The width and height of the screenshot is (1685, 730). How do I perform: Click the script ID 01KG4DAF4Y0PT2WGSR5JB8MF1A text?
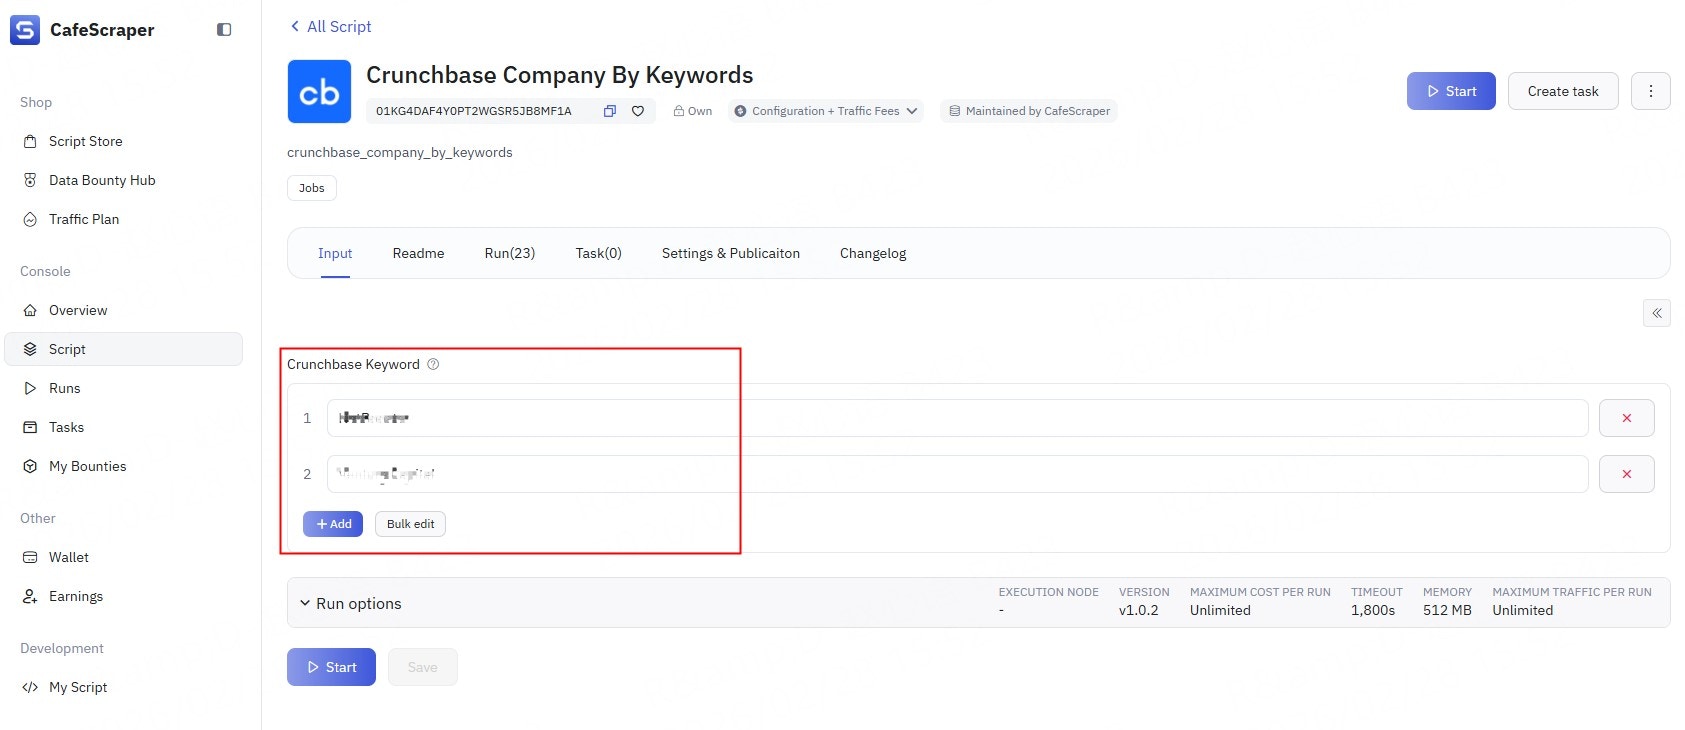474,111
